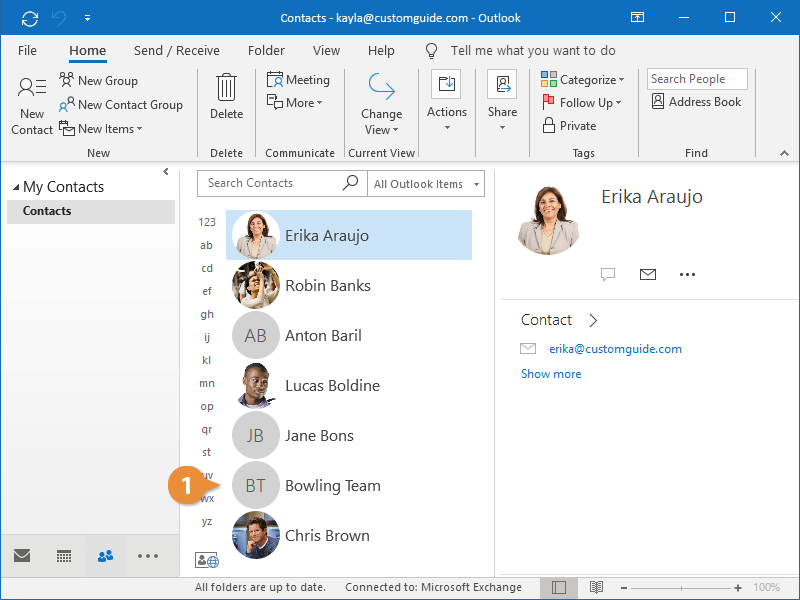Viewport: 800px width, 600px height.
Task: Toggle the Private lock option
Action: [569, 126]
